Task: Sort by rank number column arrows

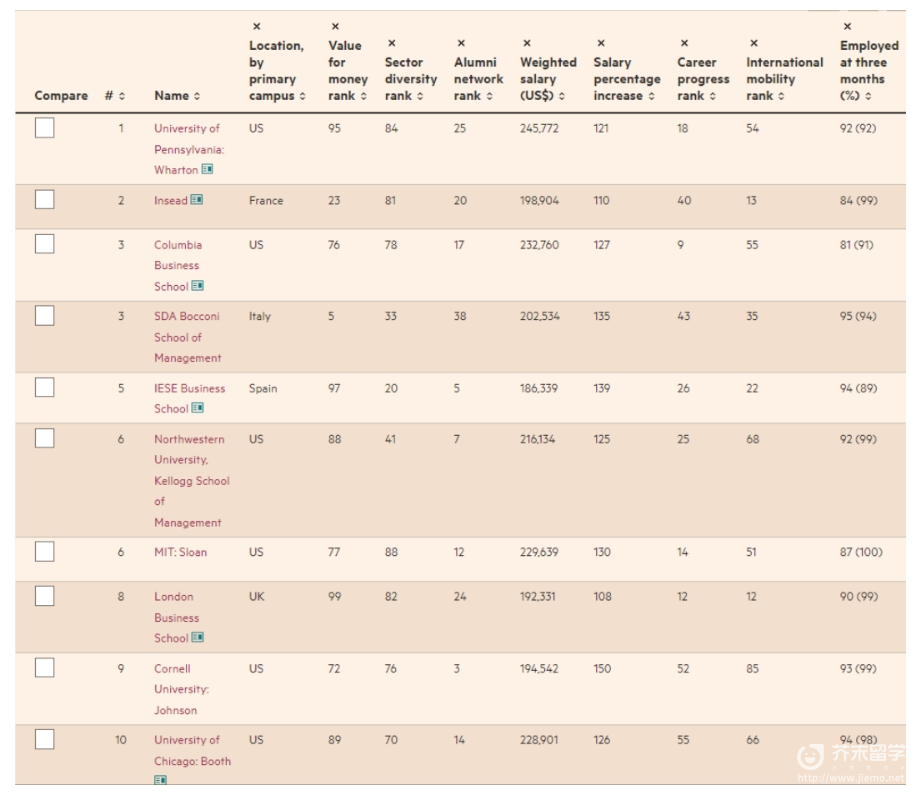Action: (121, 96)
